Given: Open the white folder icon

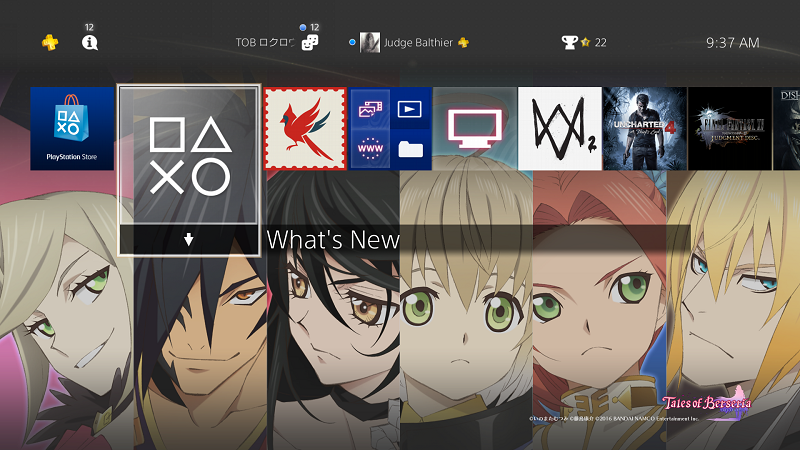Looking at the screenshot, I should pos(410,148).
